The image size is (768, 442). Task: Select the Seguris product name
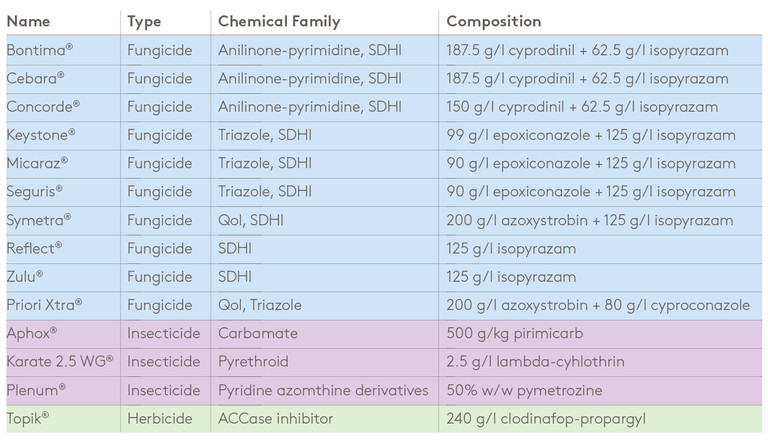pyautogui.click(x=34, y=192)
